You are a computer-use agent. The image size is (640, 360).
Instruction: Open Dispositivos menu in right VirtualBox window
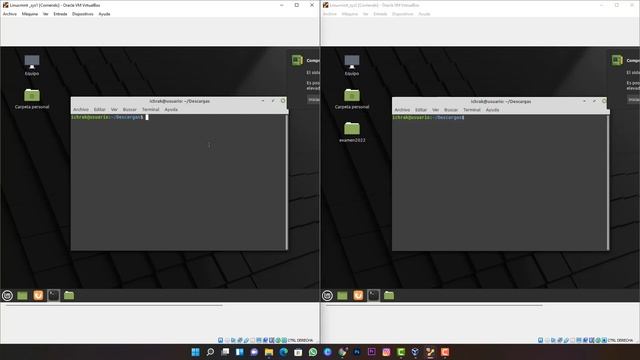(403, 14)
